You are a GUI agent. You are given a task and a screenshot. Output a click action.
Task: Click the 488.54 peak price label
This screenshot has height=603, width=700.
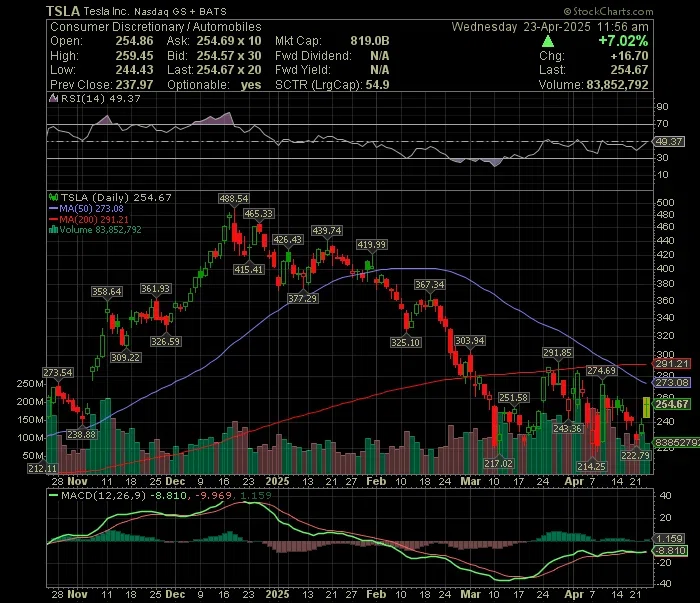pyautogui.click(x=234, y=198)
